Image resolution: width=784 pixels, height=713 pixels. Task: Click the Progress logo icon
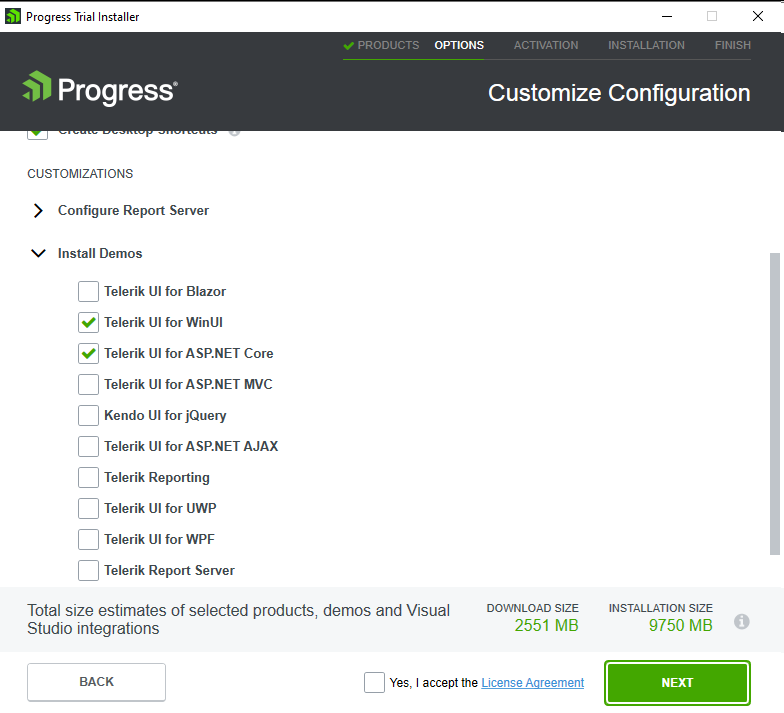[x=37, y=88]
